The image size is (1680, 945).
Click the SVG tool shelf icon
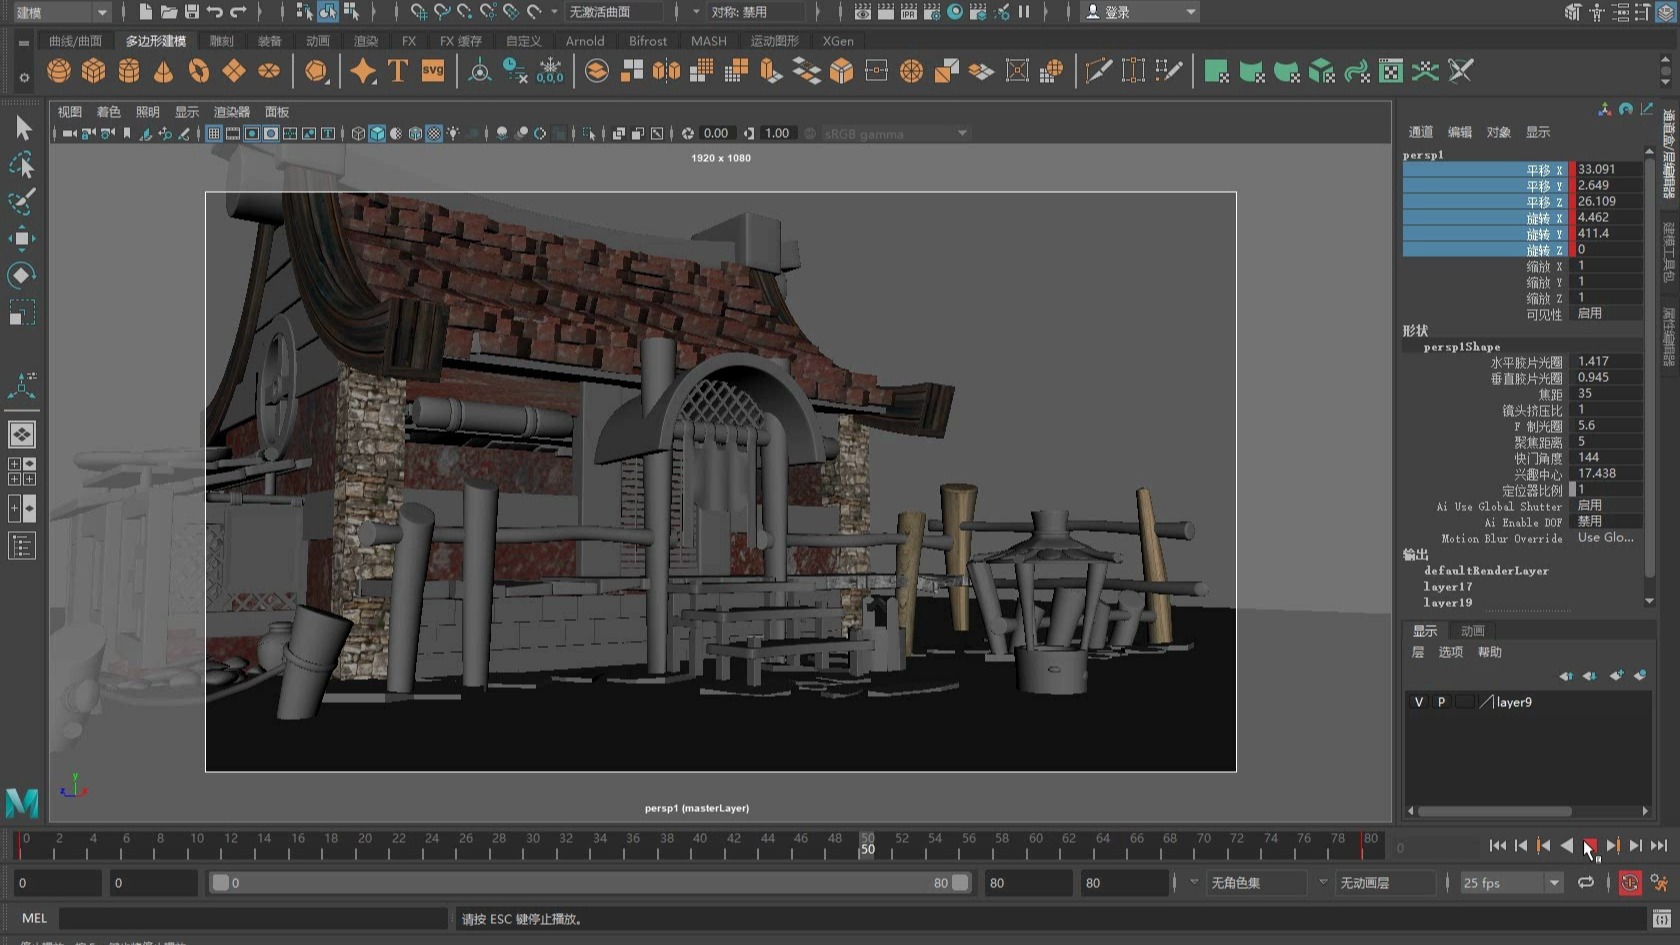[x=433, y=71]
